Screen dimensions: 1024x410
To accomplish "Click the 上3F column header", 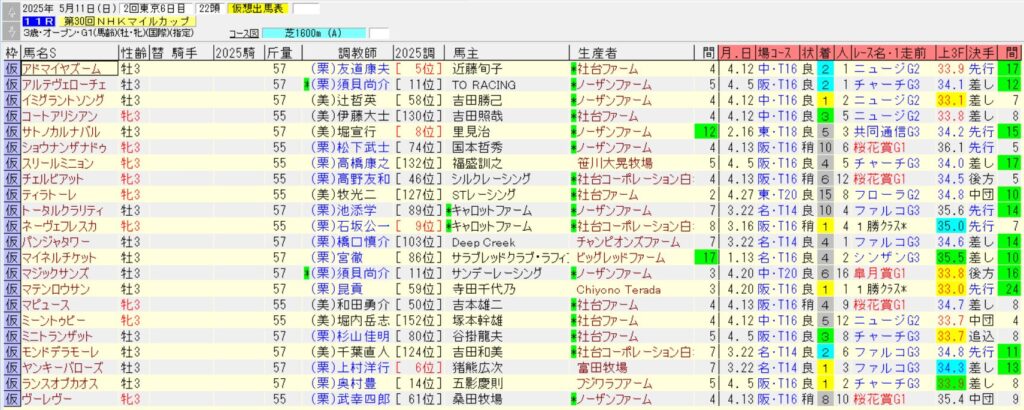I will pos(950,54).
